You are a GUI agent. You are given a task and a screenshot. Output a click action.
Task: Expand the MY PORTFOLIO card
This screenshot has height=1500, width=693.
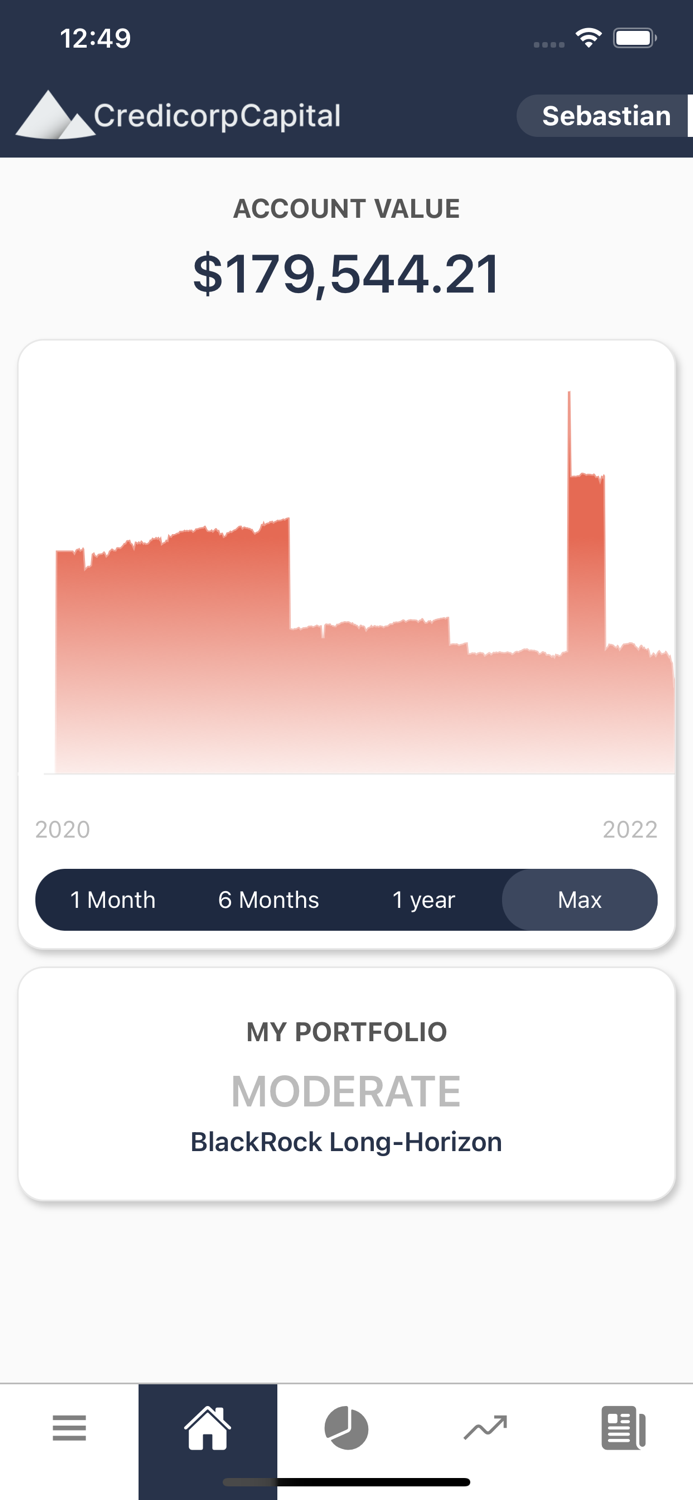(346, 1031)
